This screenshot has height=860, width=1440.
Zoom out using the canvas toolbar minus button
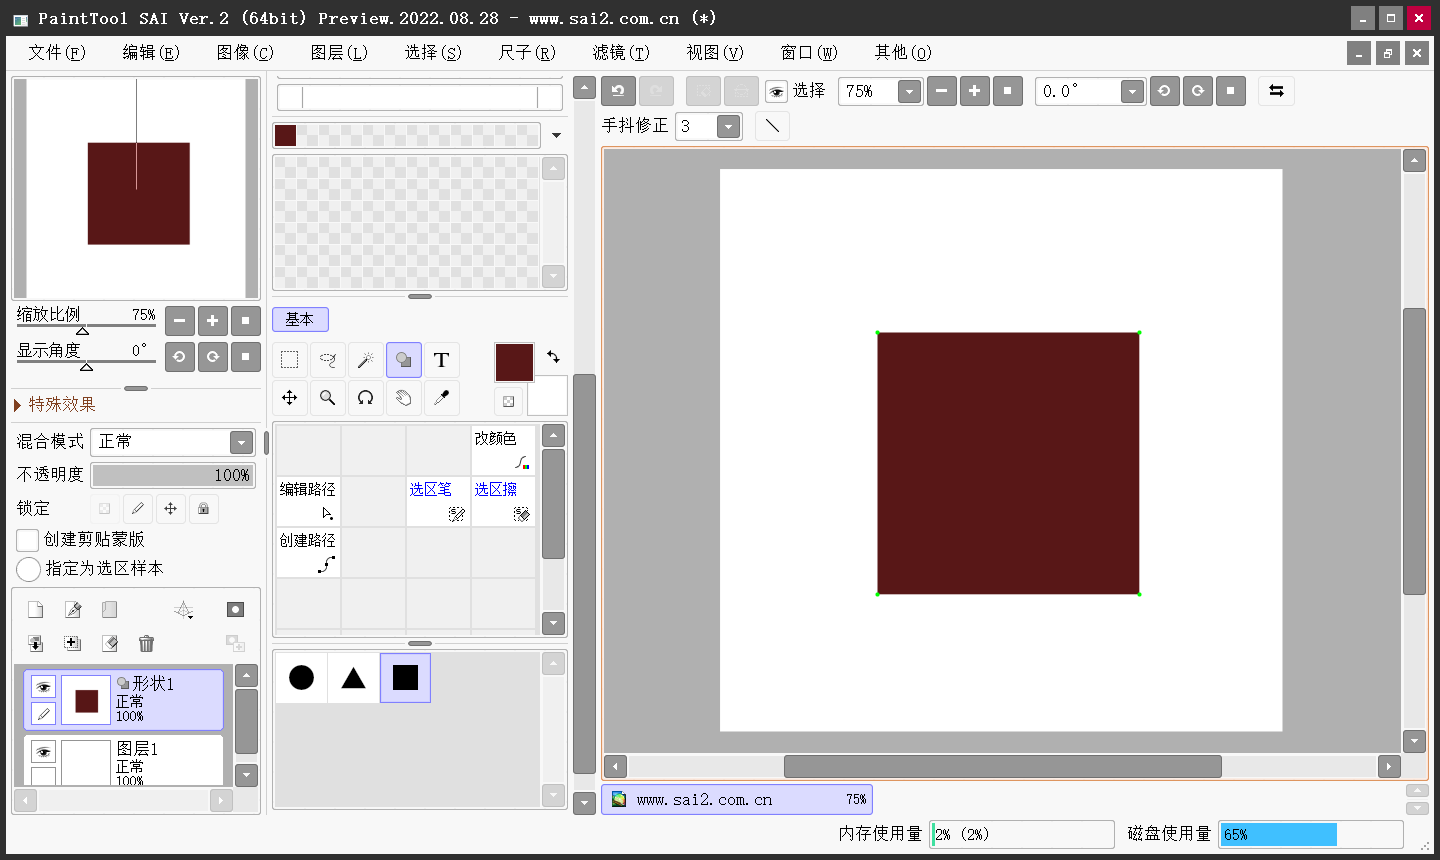pyautogui.click(x=941, y=91)
